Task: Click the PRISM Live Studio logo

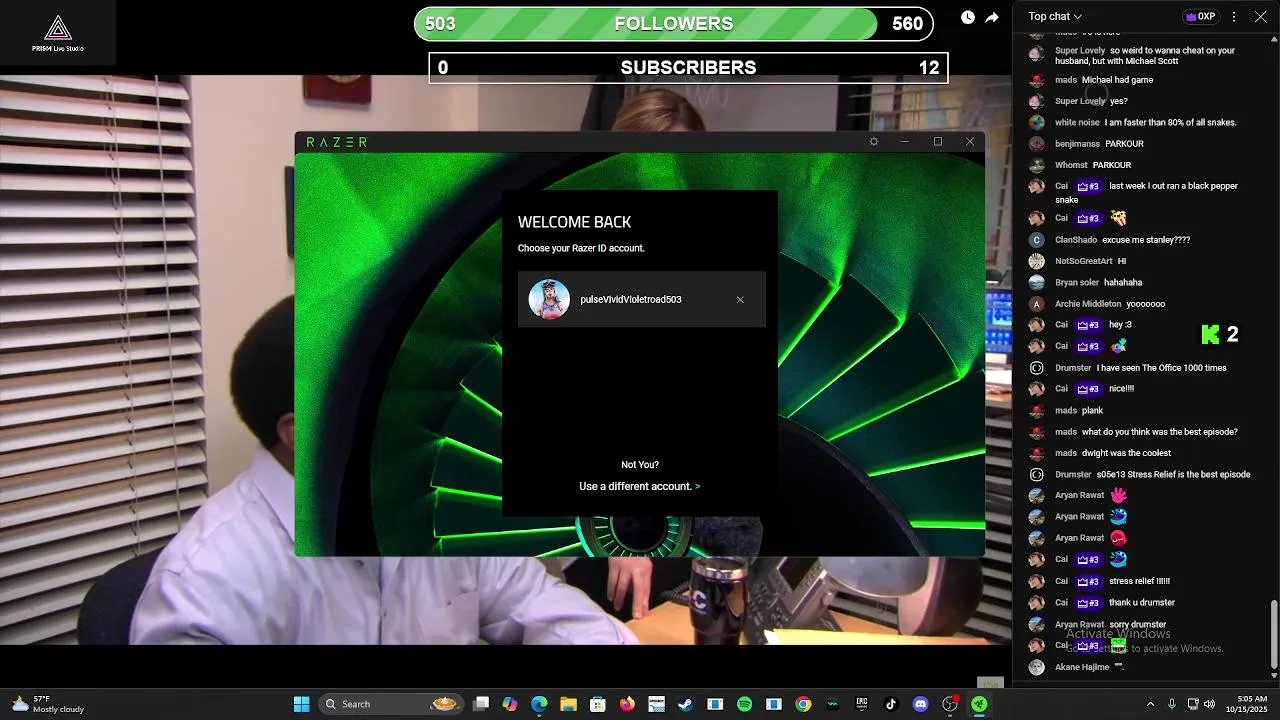Action: click(58, 32)
